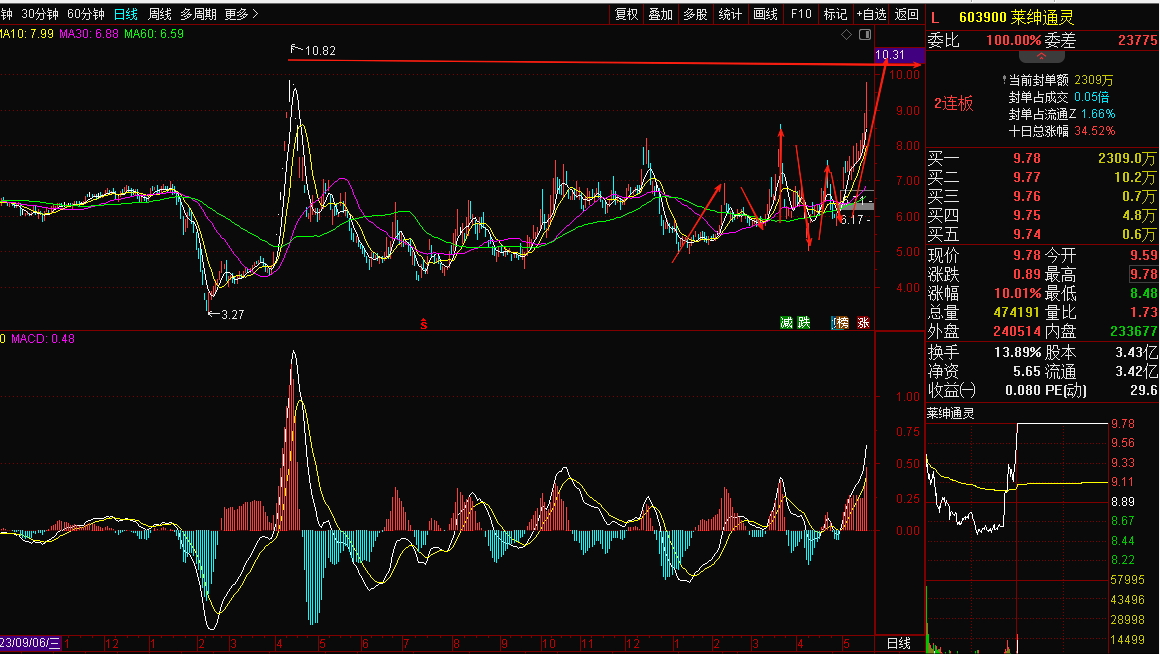The image size is (1160, 654).
Task: Click the 返回 back button
Action: tap(907, 14)
